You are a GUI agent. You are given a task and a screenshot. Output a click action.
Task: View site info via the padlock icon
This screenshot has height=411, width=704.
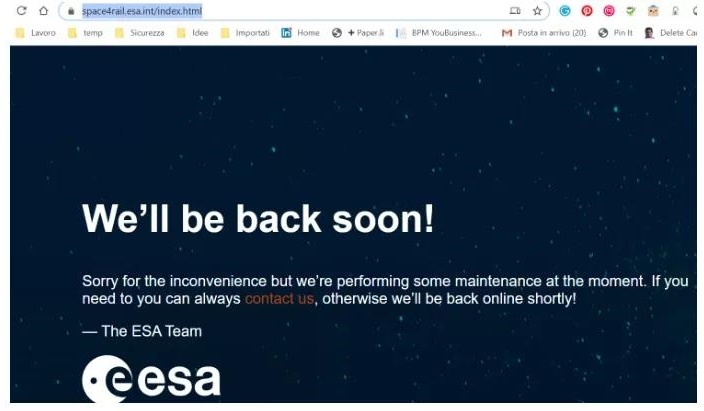71,11
